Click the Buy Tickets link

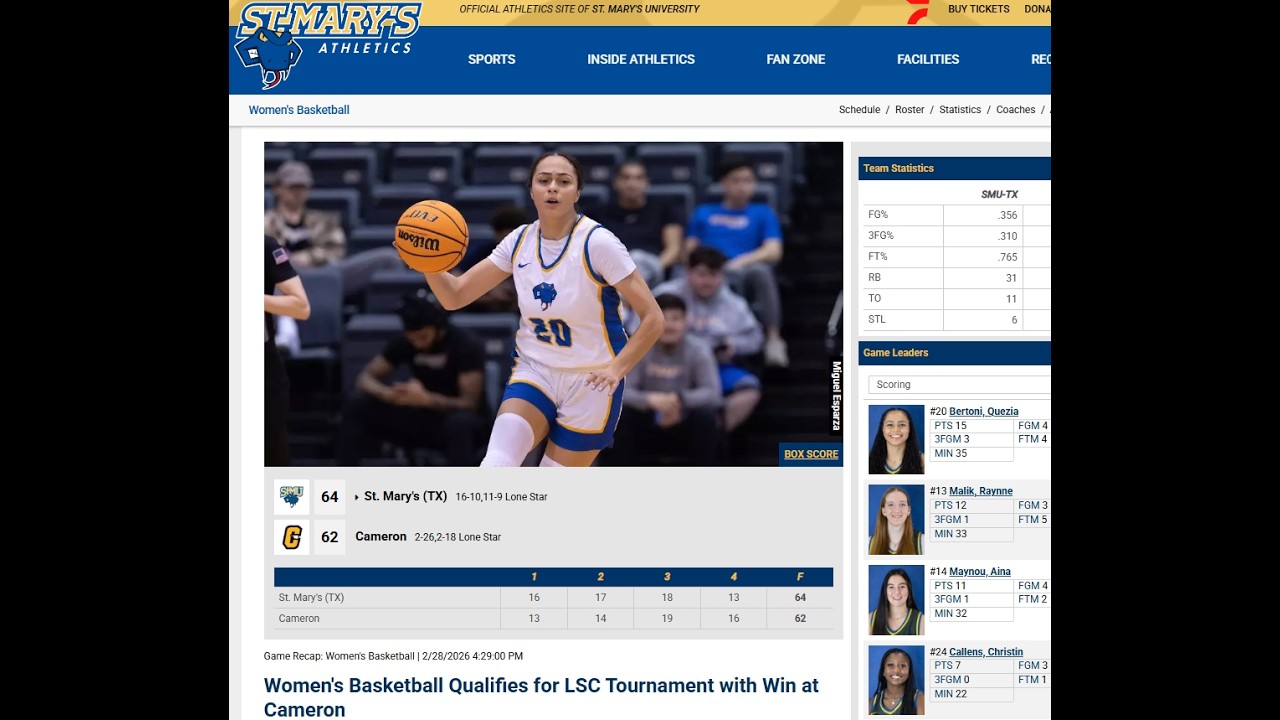coord(979,9)
